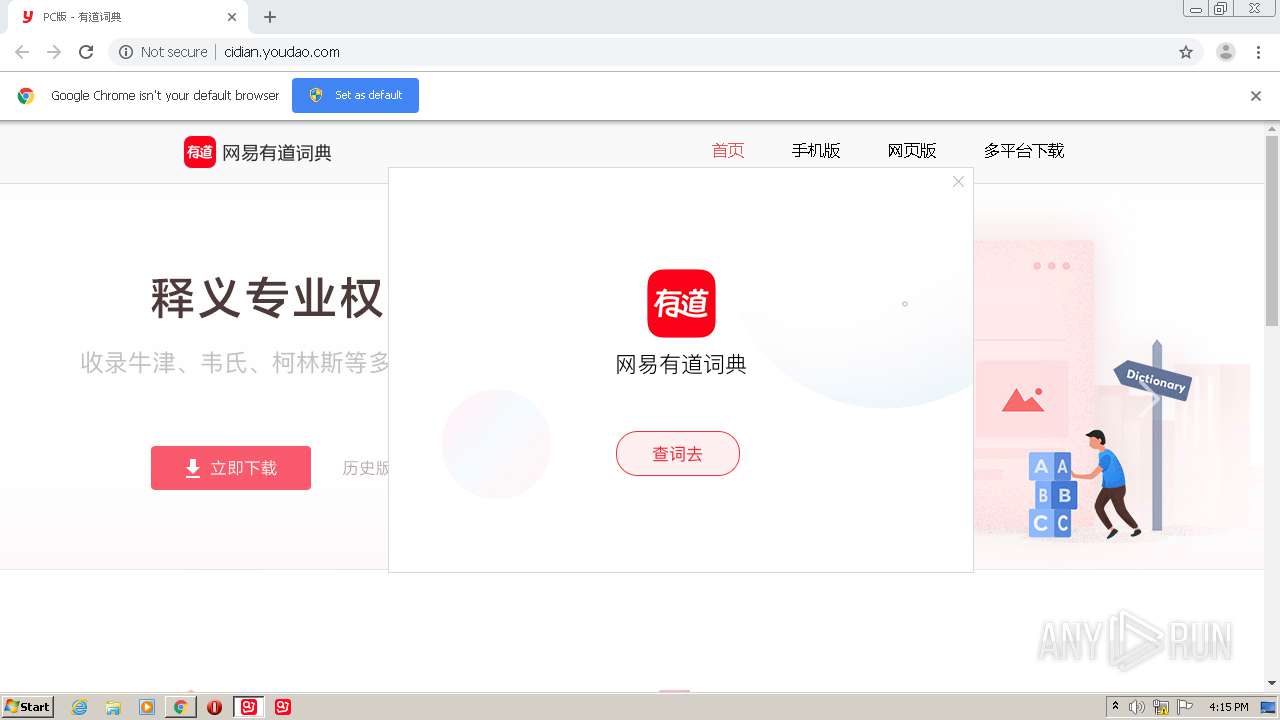1280x720 pixels.
Task: Open the Chrome three-dot menu
Action: 1259,52
